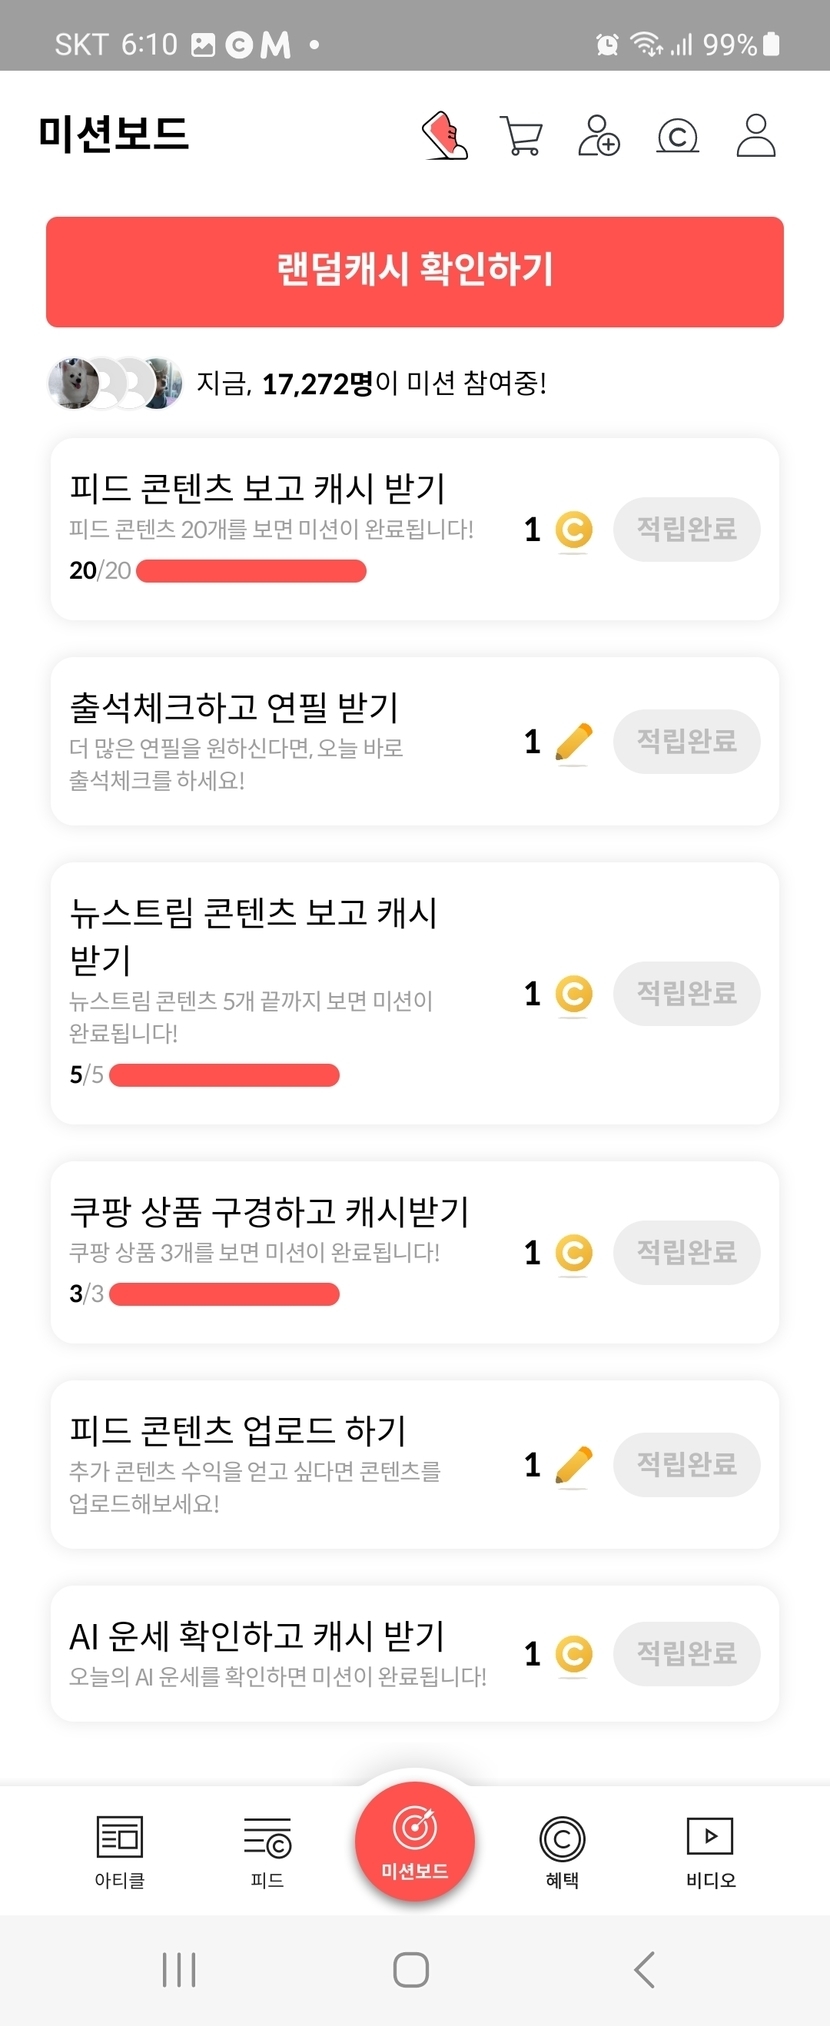Switch to the 아티클 tab
The height and width of the screenshot is (2026, 830).
(x=120, y=1850)
